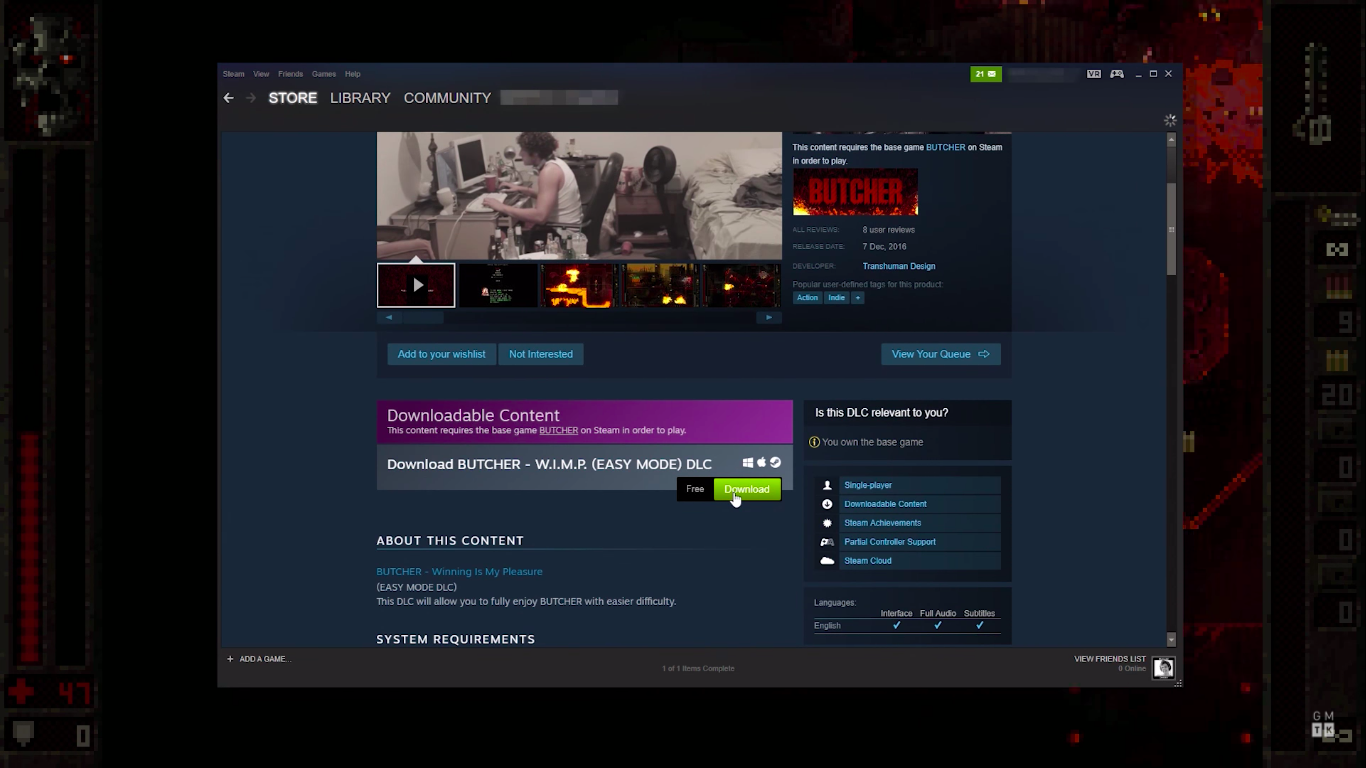1366x768 pixels.
Task: Click the green Download button
Action: (x=747, y=489)
